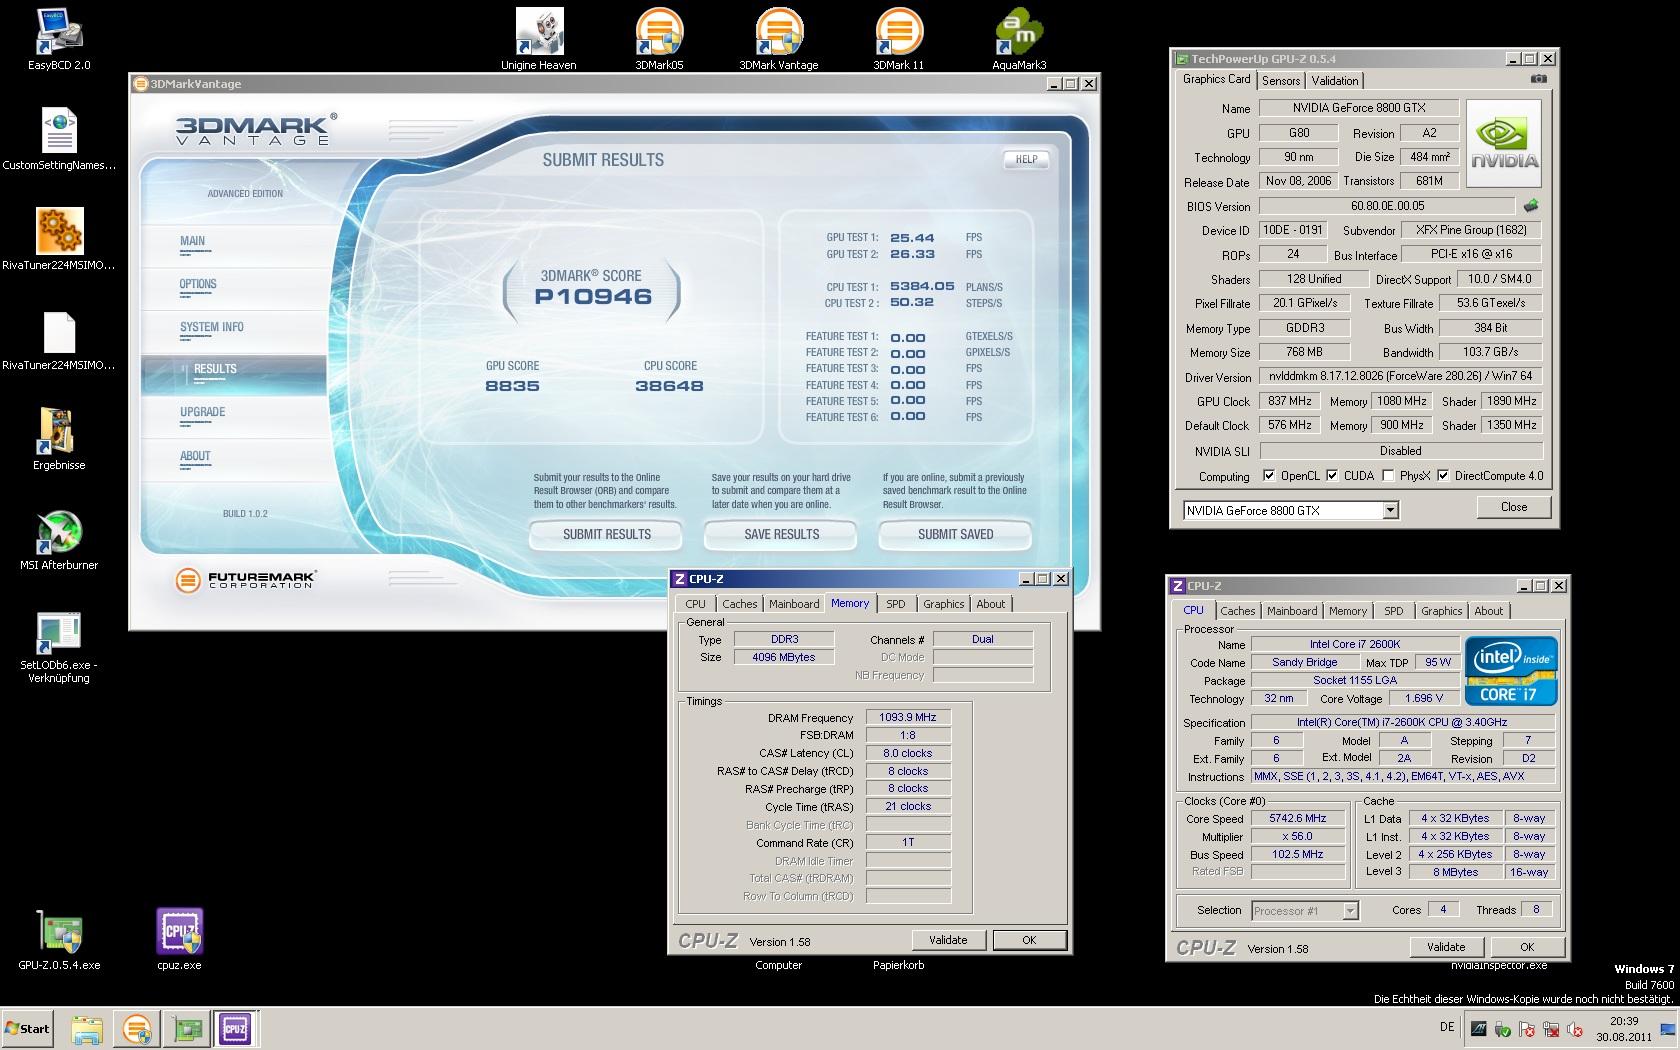The image size is (1680, 1050).
Task: Click the NVIDIA logo in GPU-Z
Action: 1504,143
